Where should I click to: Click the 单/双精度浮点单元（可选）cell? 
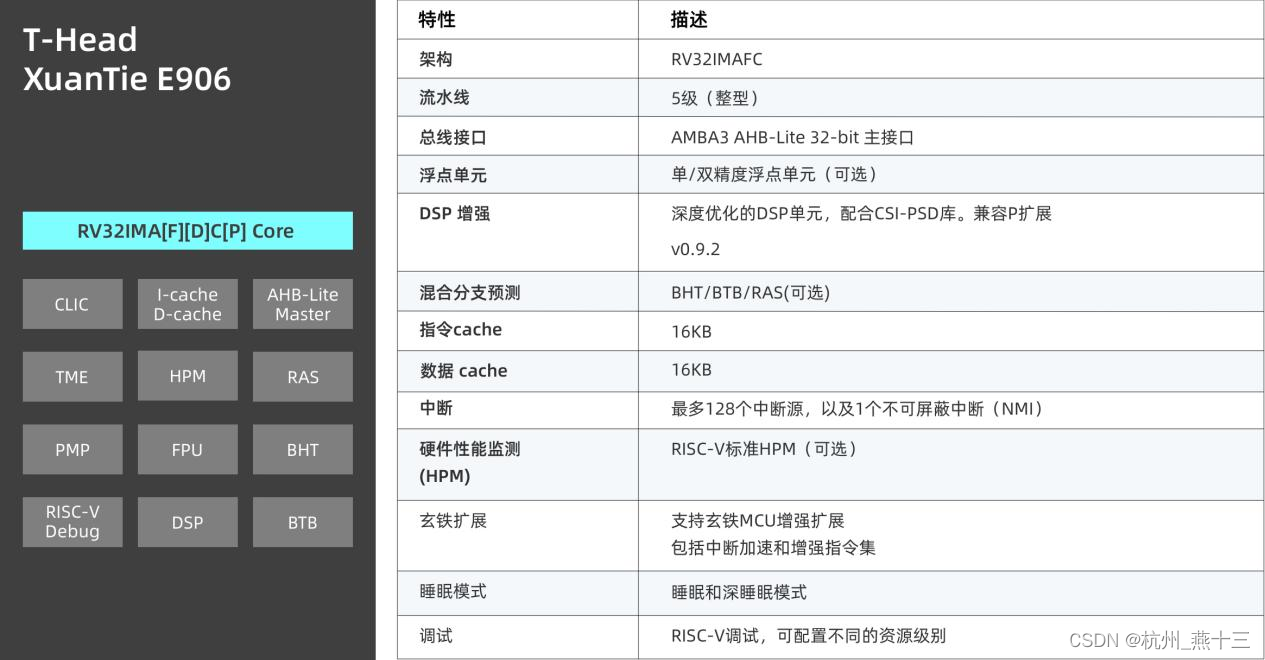[774, 174]
